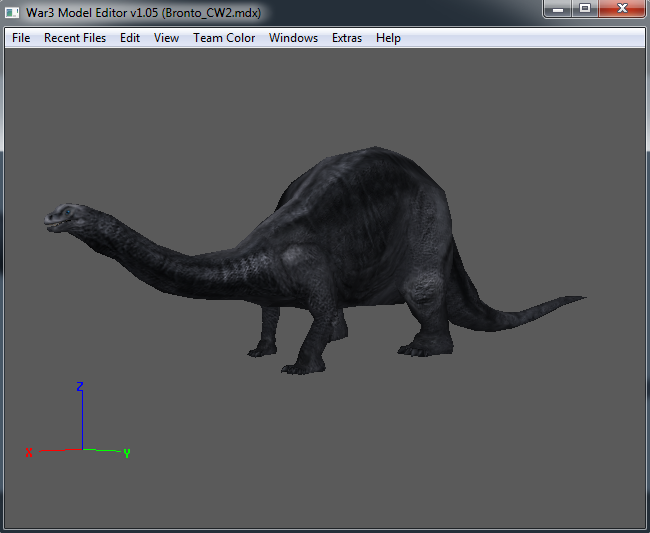Open the Help menu
Screen dimensions: 650x533
tap(388, 38)
